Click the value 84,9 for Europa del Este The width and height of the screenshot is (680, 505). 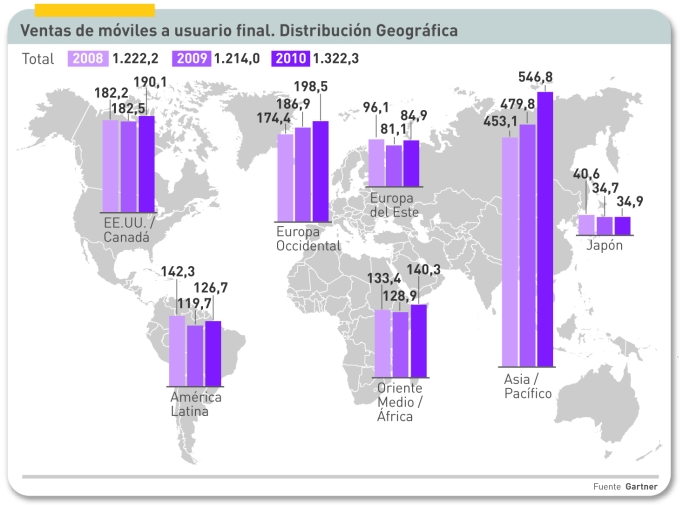click(414, 115)
